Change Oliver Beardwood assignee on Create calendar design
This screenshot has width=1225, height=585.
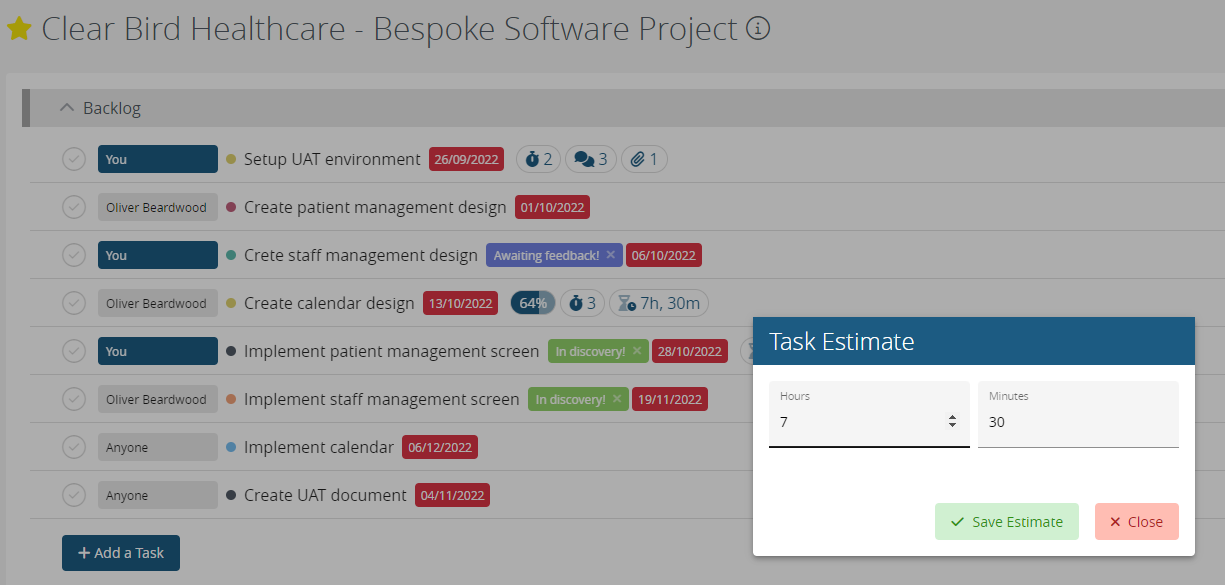pos(157,303)
